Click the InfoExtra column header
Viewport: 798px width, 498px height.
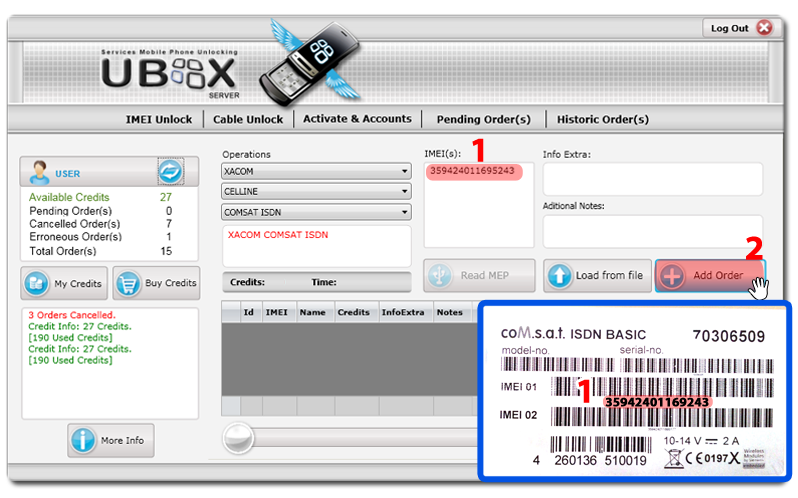click(x=403, y=312)
